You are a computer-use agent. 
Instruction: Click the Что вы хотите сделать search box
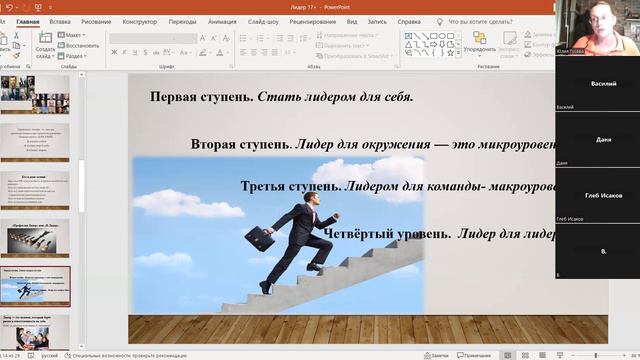pyautogui.click(x=480, y=22)
